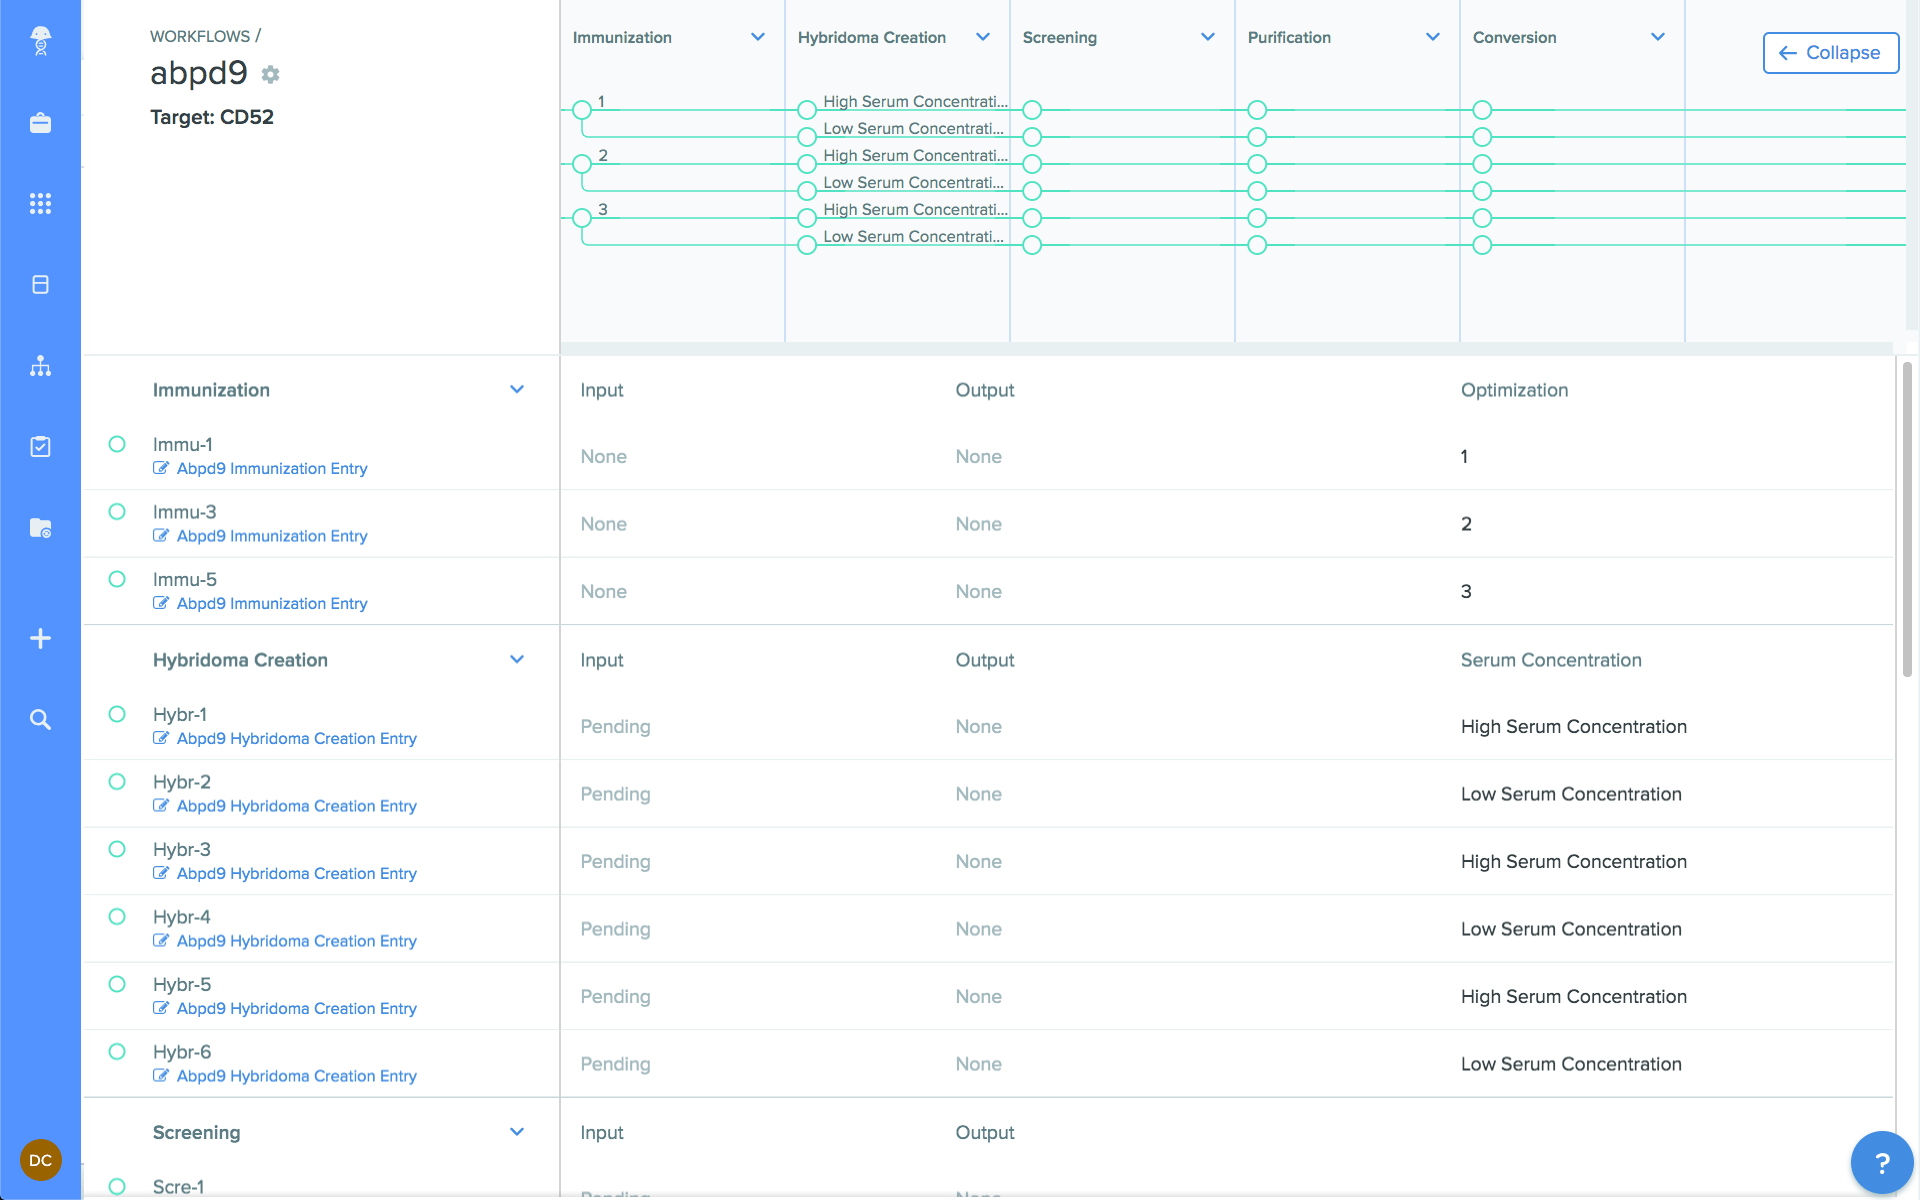
Task: Click the status circle beside Immu-1
Action: (x=117, y=444)
